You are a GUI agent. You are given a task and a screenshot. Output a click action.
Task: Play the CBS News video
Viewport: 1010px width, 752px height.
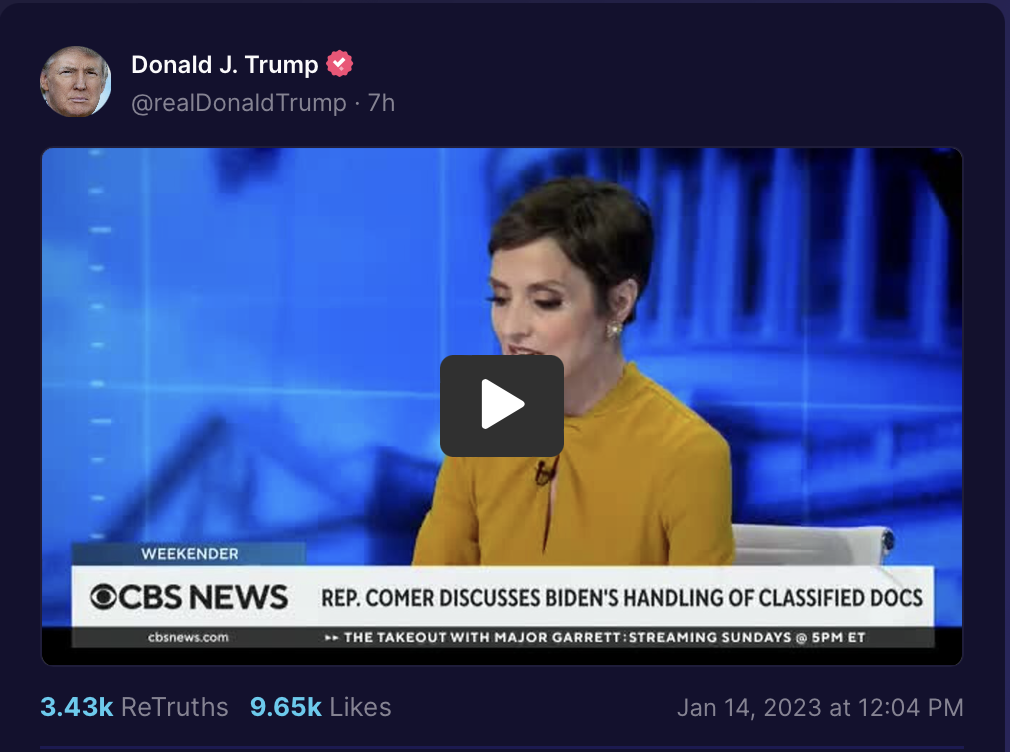pyautogui.click(x=502, y=405)
